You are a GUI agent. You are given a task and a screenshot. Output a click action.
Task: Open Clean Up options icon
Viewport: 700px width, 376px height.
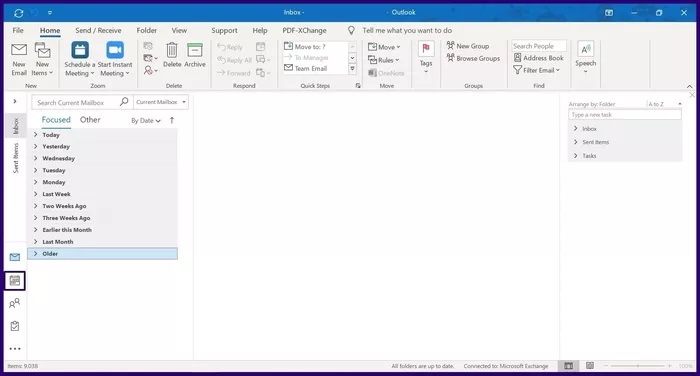(x=150, y=58)
